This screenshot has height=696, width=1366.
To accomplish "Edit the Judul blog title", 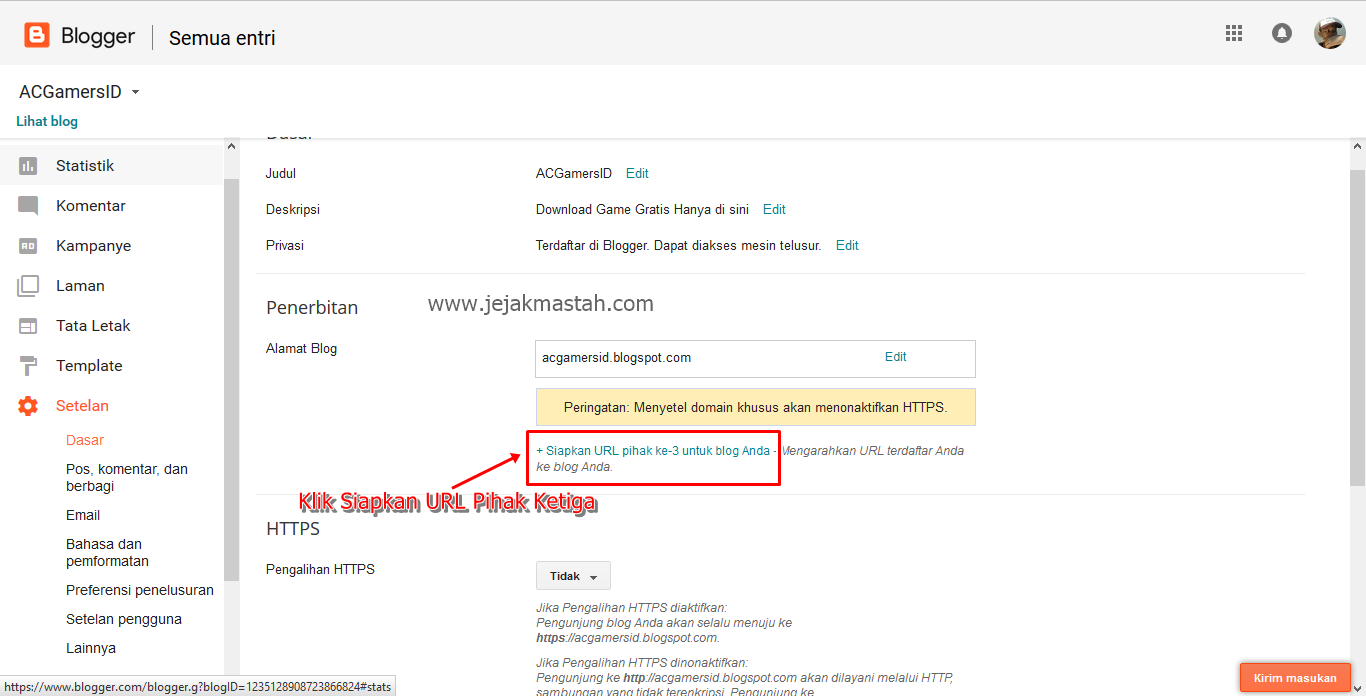I will (637, 173).
